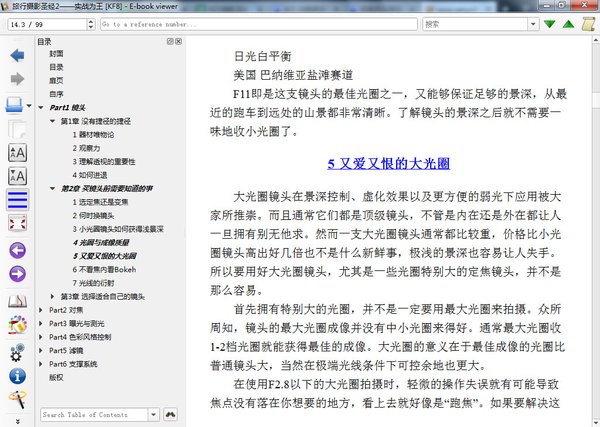Print the e-book with the printer icon
The height and width of the screenshot is (427, 600).
point(14,104)
